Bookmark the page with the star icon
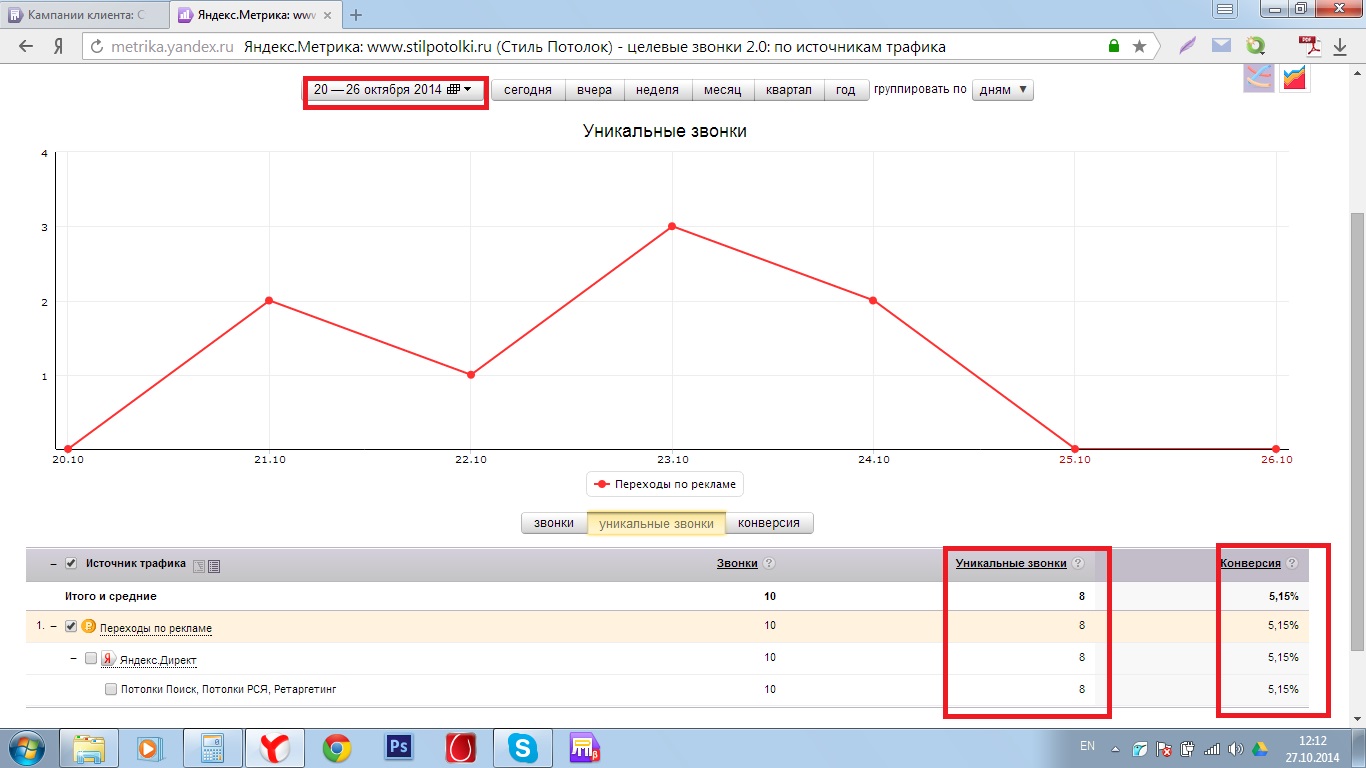1366x768 pixels. (1139, 46)
